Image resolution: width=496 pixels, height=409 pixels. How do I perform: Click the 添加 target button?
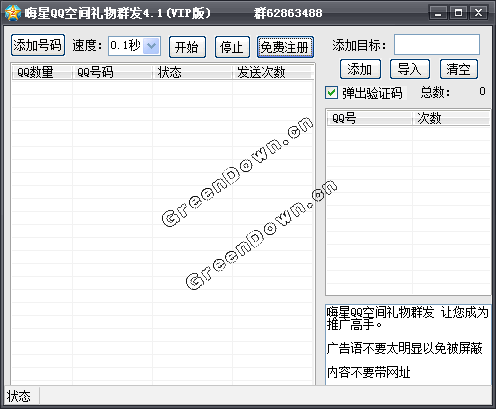[360, 69]
